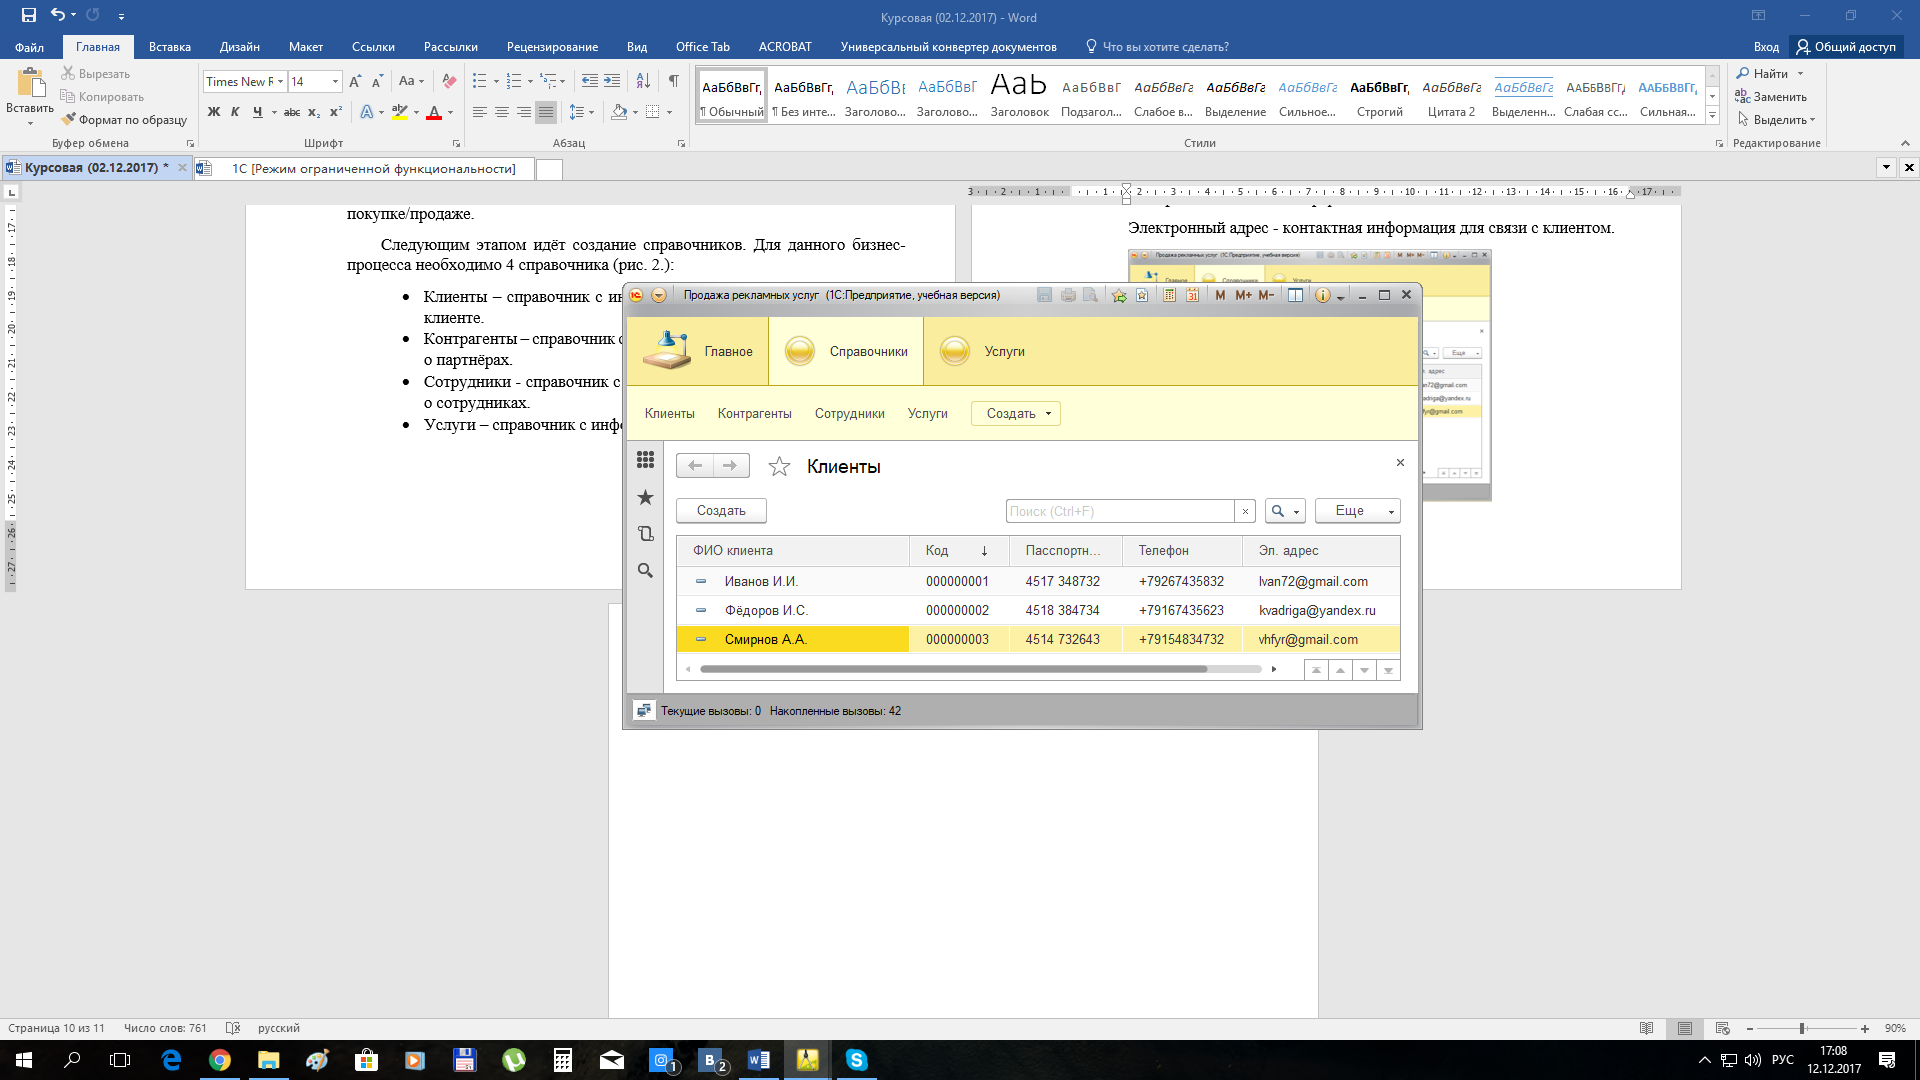Open the Вставка ribbon tab
This screenshot has height=1080, width=1920.
pos(169,47)
